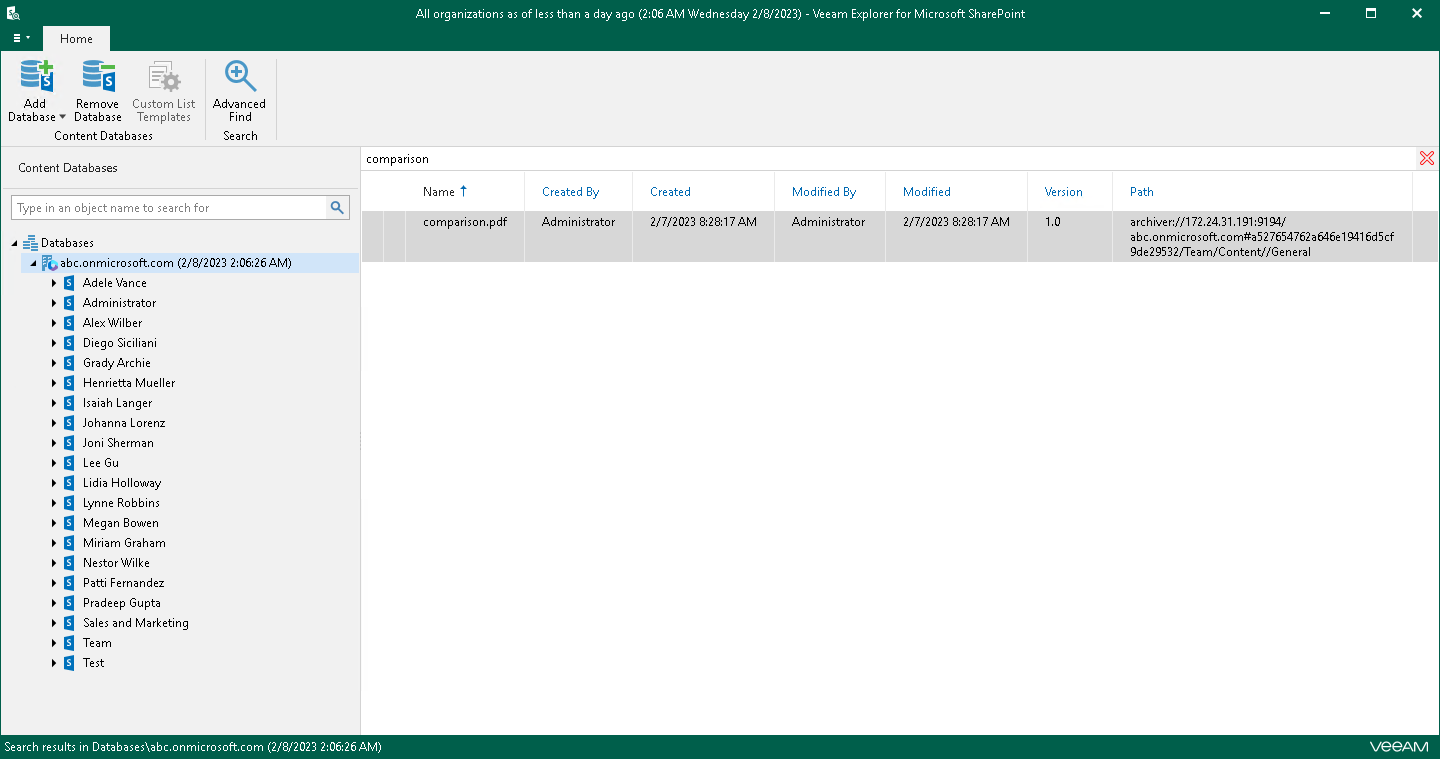
Task: Click the Custom List Templates icon
Action: 164,77
